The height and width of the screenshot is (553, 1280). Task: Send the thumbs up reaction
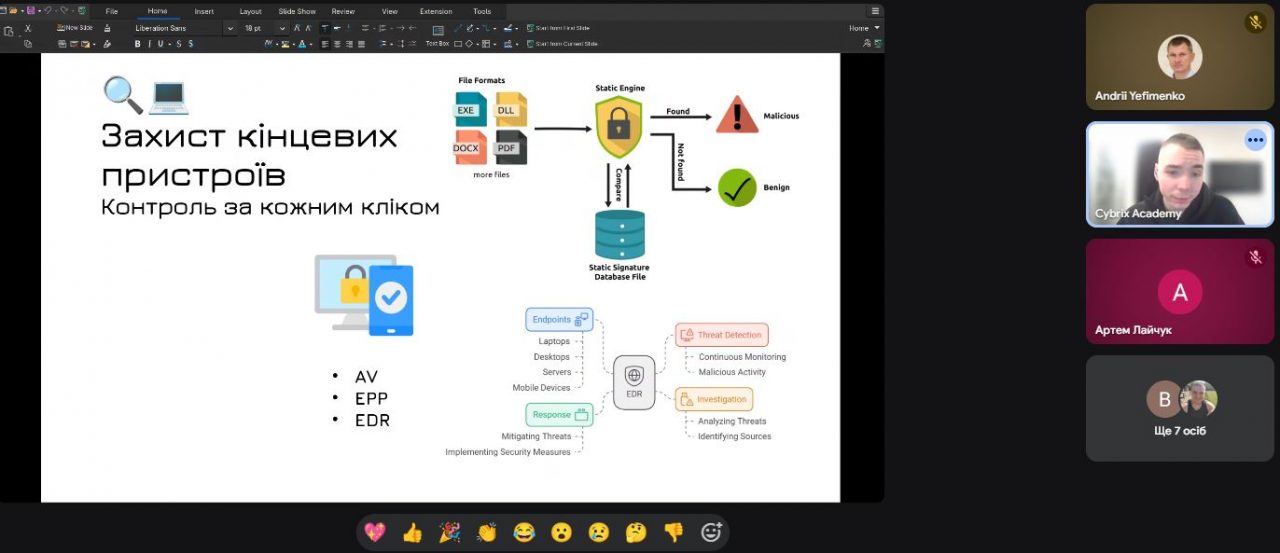412,532
